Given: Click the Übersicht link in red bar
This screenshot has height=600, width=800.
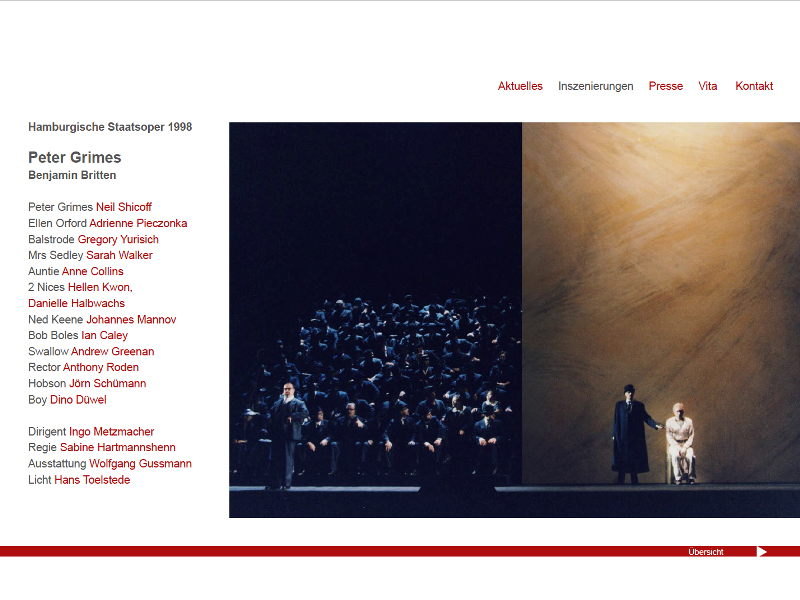Looking at the screenshot, I should [x=706, y=552].
